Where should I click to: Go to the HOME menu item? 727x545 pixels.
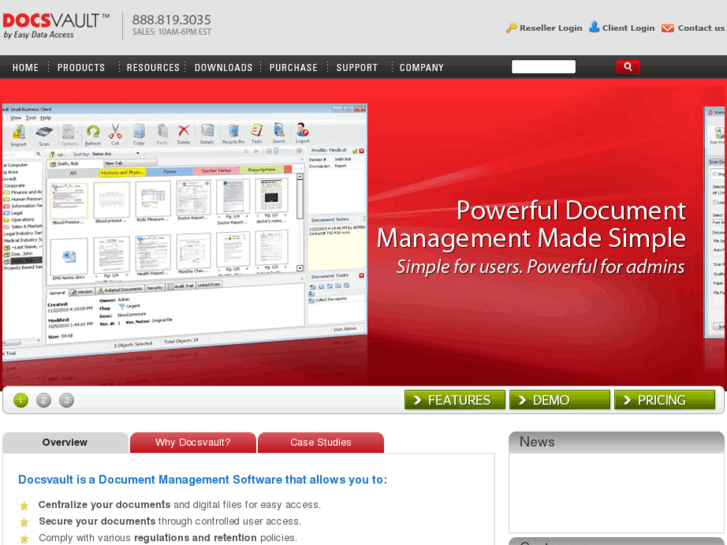tap(26, 67)
